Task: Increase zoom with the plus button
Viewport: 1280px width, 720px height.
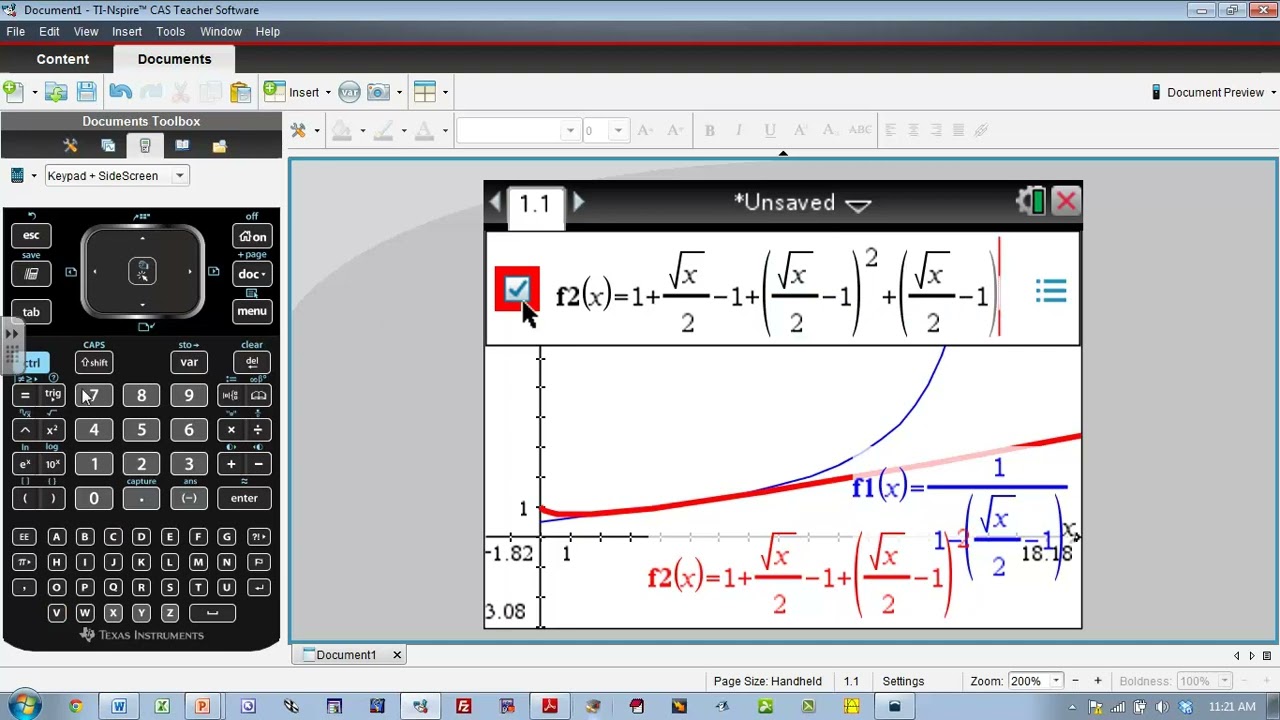Action: coord(1097,681)
